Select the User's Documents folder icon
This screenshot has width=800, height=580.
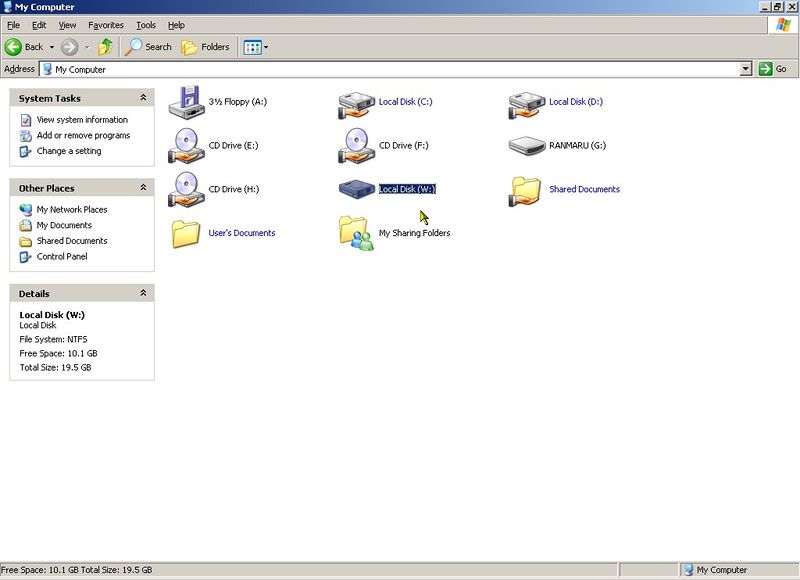[x=186, y=234]
